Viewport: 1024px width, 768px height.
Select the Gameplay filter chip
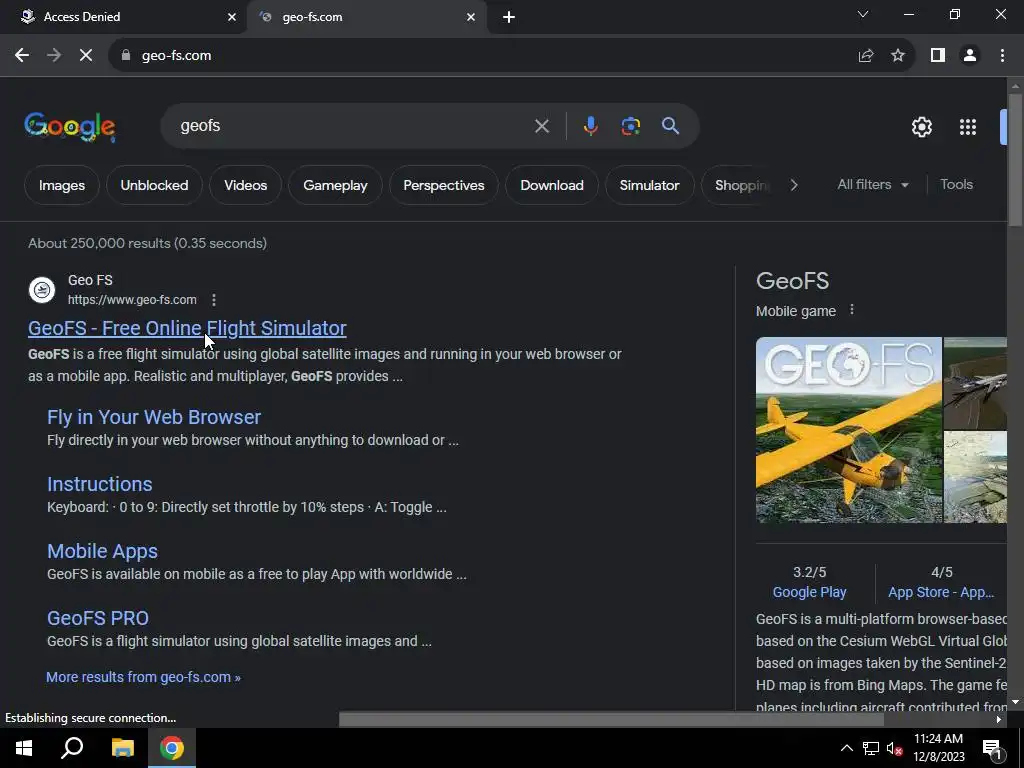coord(335,185)
